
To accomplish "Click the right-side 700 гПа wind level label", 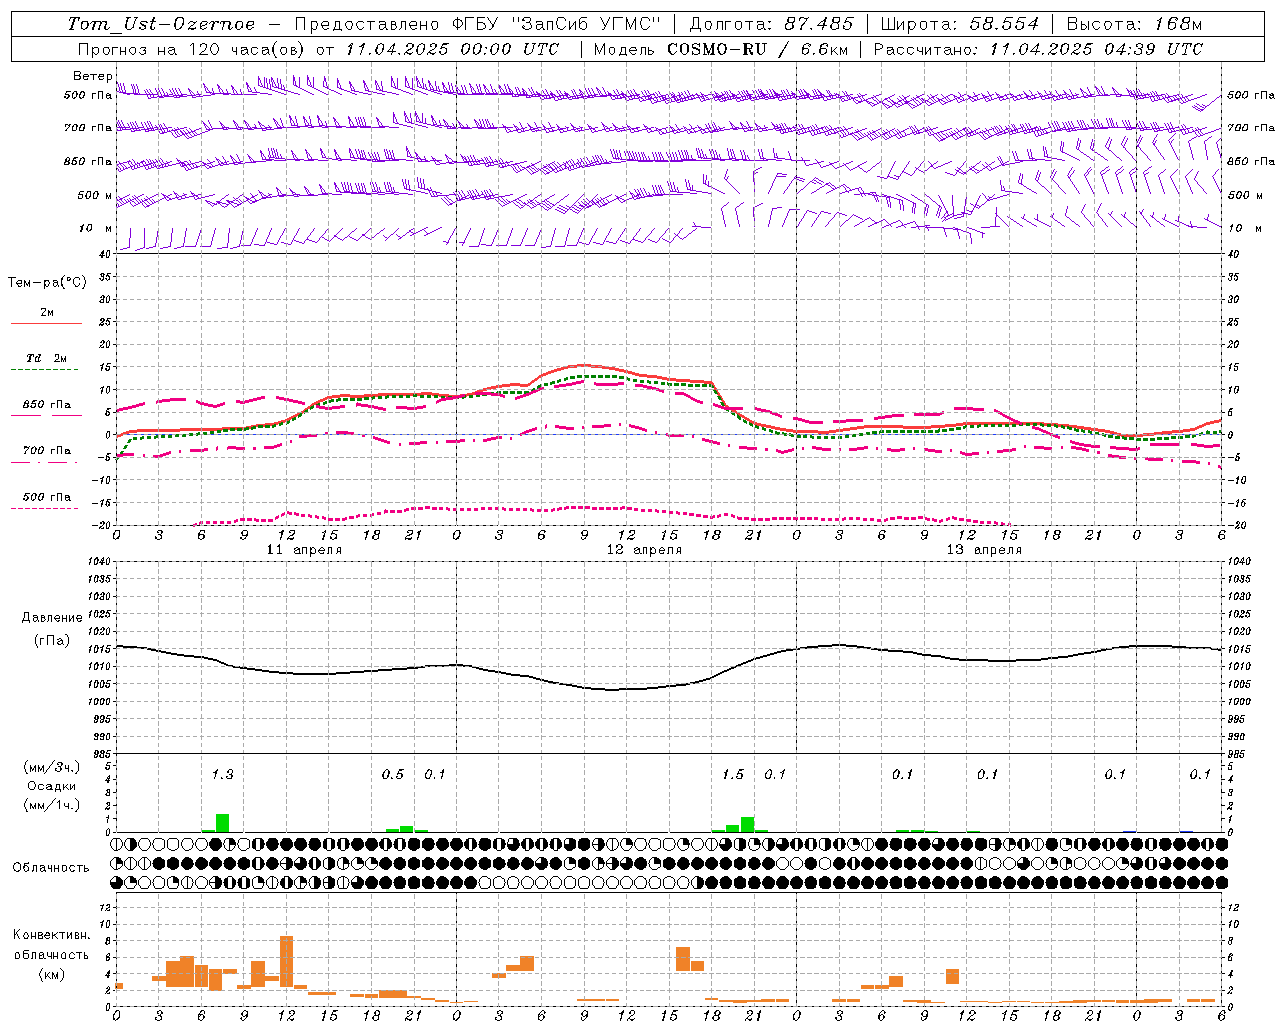I will [x=1251, y=128].
